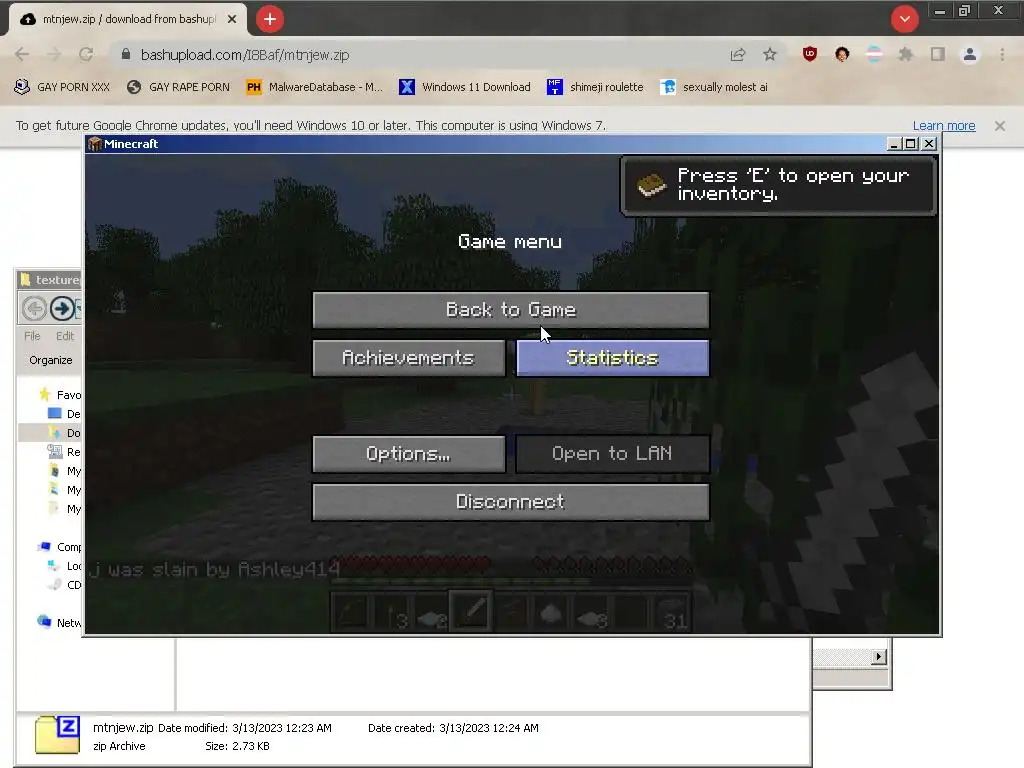Dismiss the Chrome update infobar
The image size is (1024, 768).
(x=1000, y=125)
